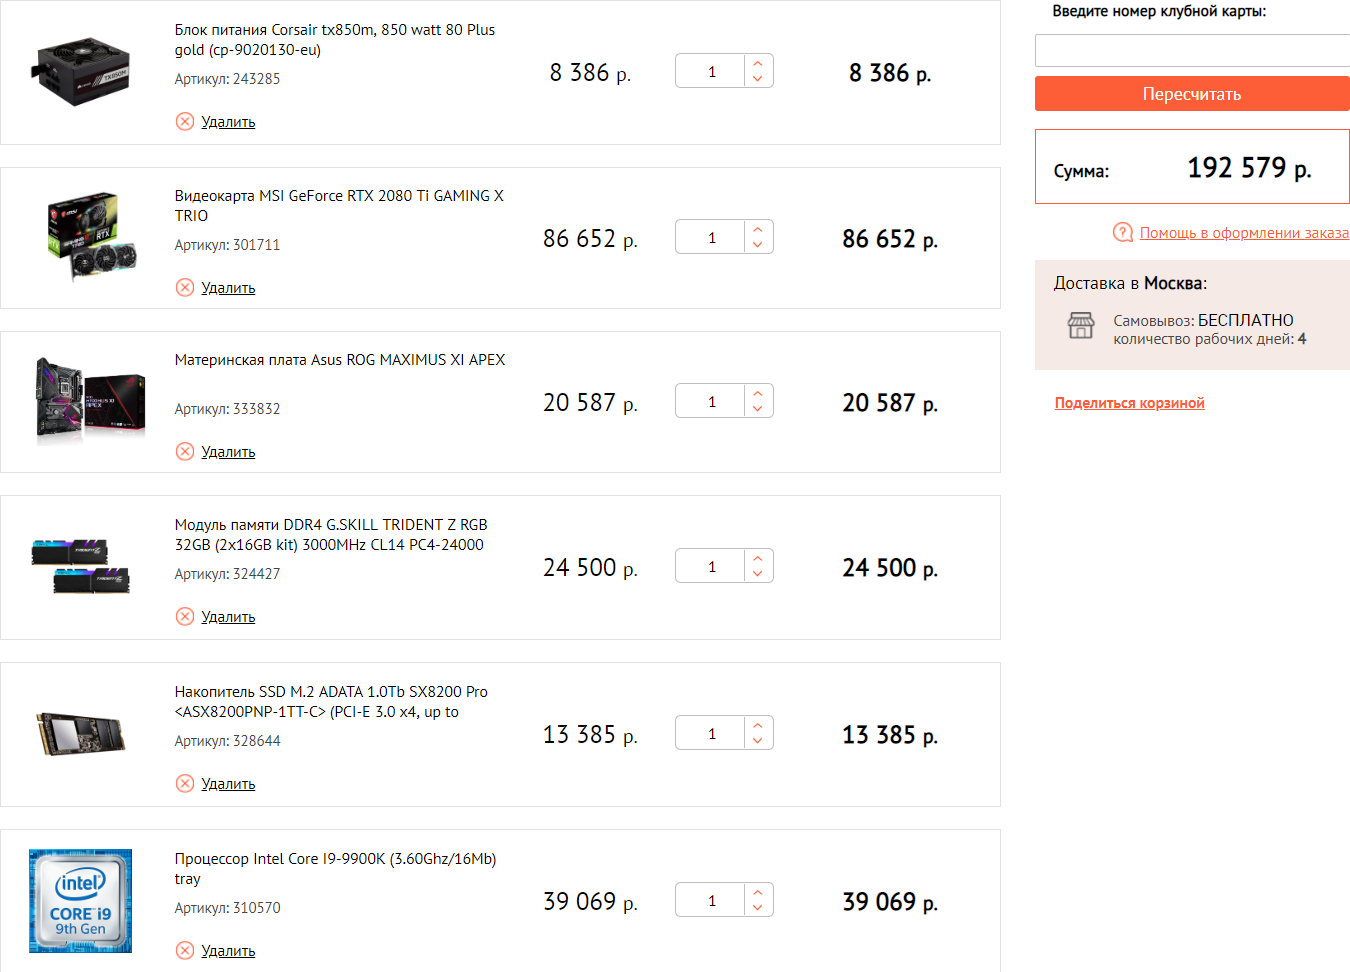This screenshot has width=1350, height=972.
Task: Increase quantity of ADATA SX8200 Pro SSD
Action: pyautogui.click(x=758, y=725)
